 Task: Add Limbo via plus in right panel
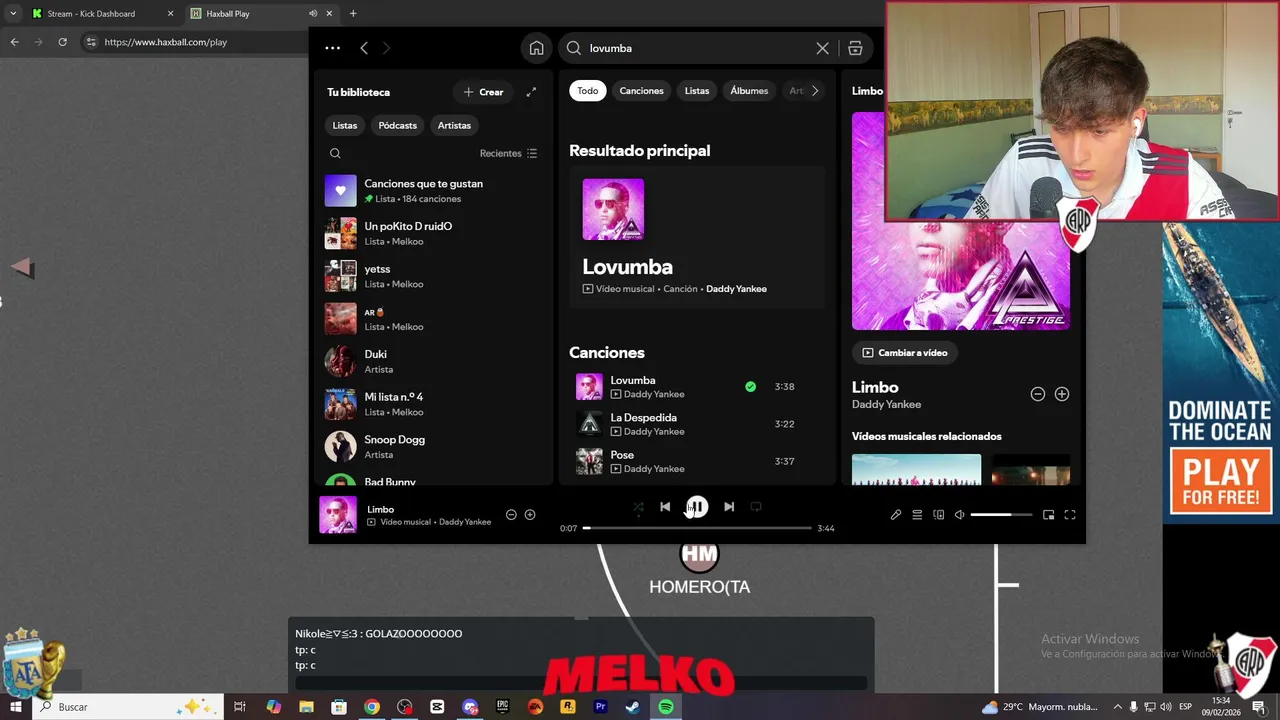[x=1062, y=394]
